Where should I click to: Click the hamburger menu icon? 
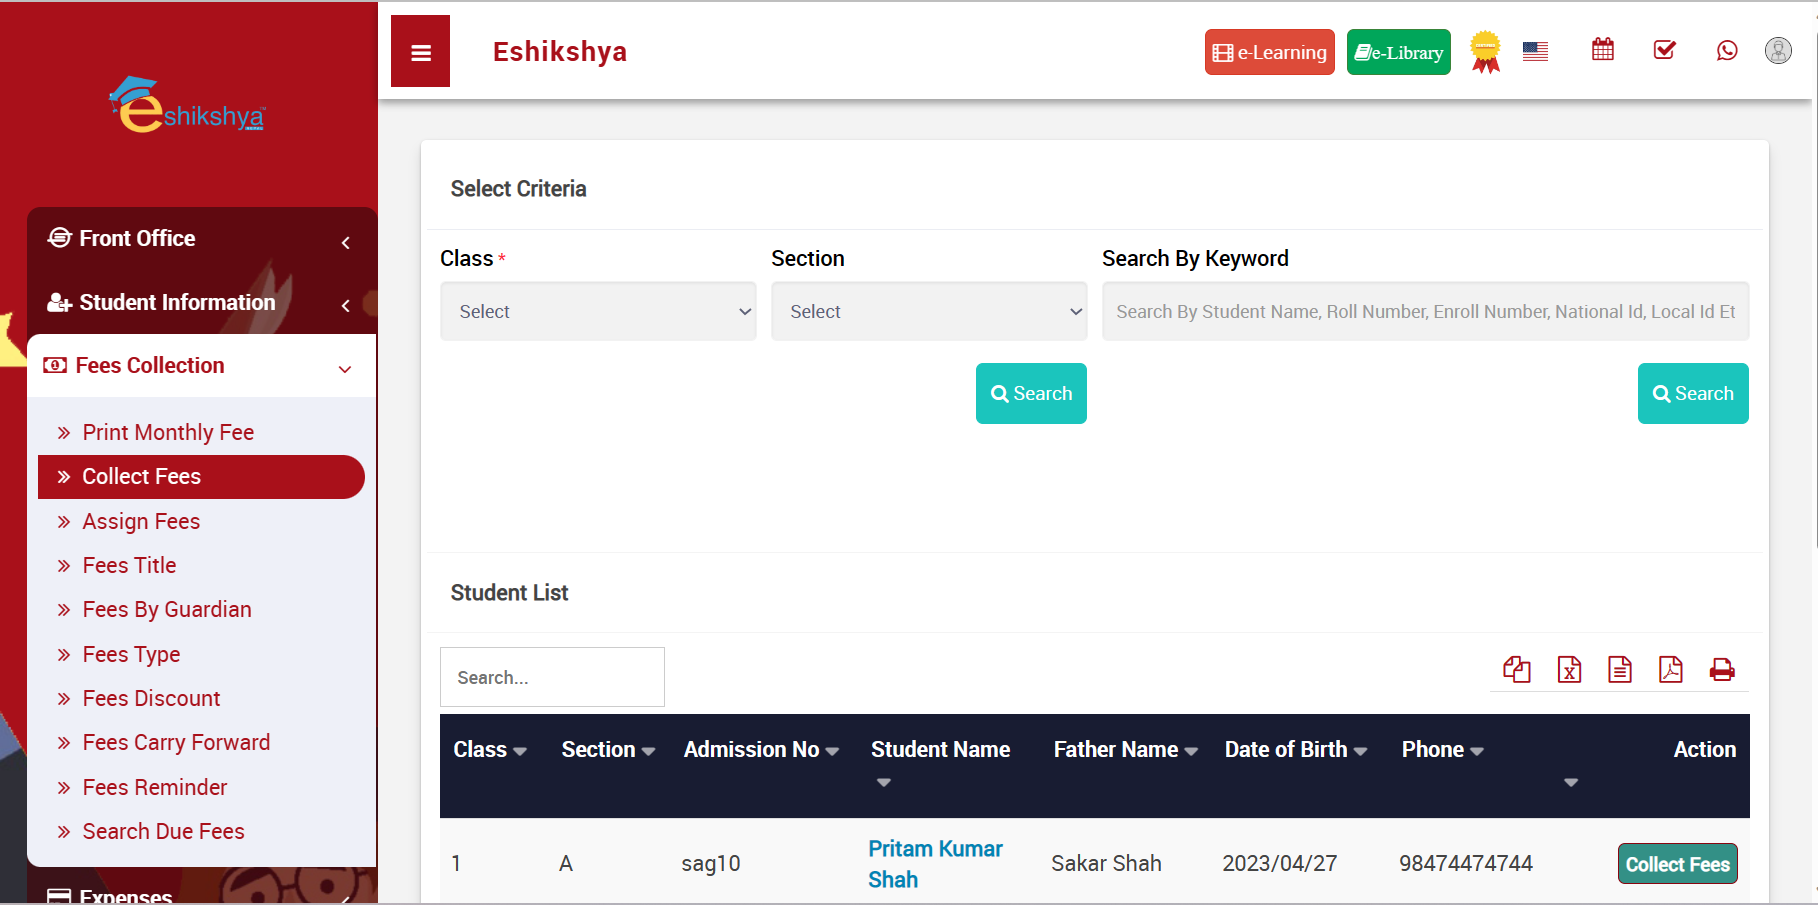pyautogui.click(x=420, y=52)
